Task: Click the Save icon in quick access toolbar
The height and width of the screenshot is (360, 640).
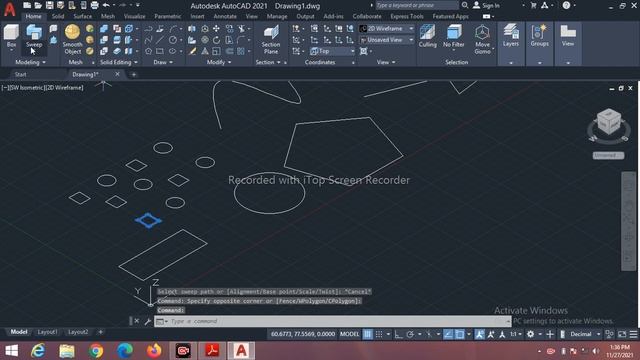Action: pyautogui.click(x=49, y=5)
